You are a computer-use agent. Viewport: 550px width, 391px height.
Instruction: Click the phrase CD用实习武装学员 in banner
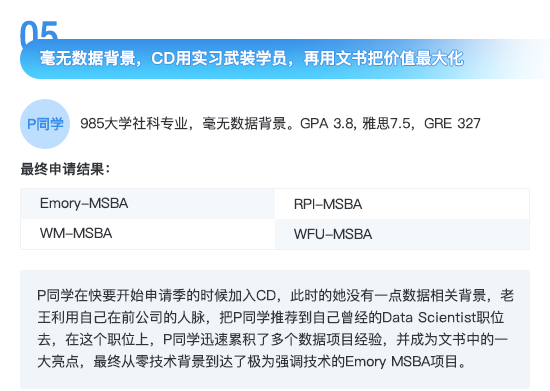pyautogui.click(x=219, y=58)
